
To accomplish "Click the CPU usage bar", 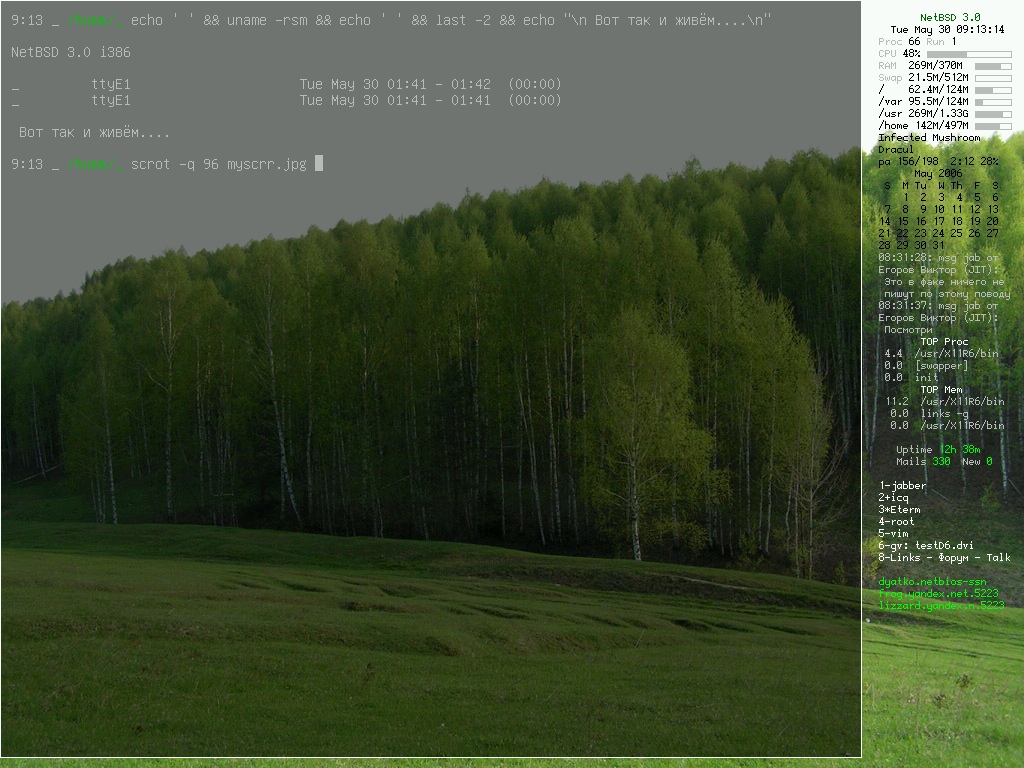I will point(969,54).
